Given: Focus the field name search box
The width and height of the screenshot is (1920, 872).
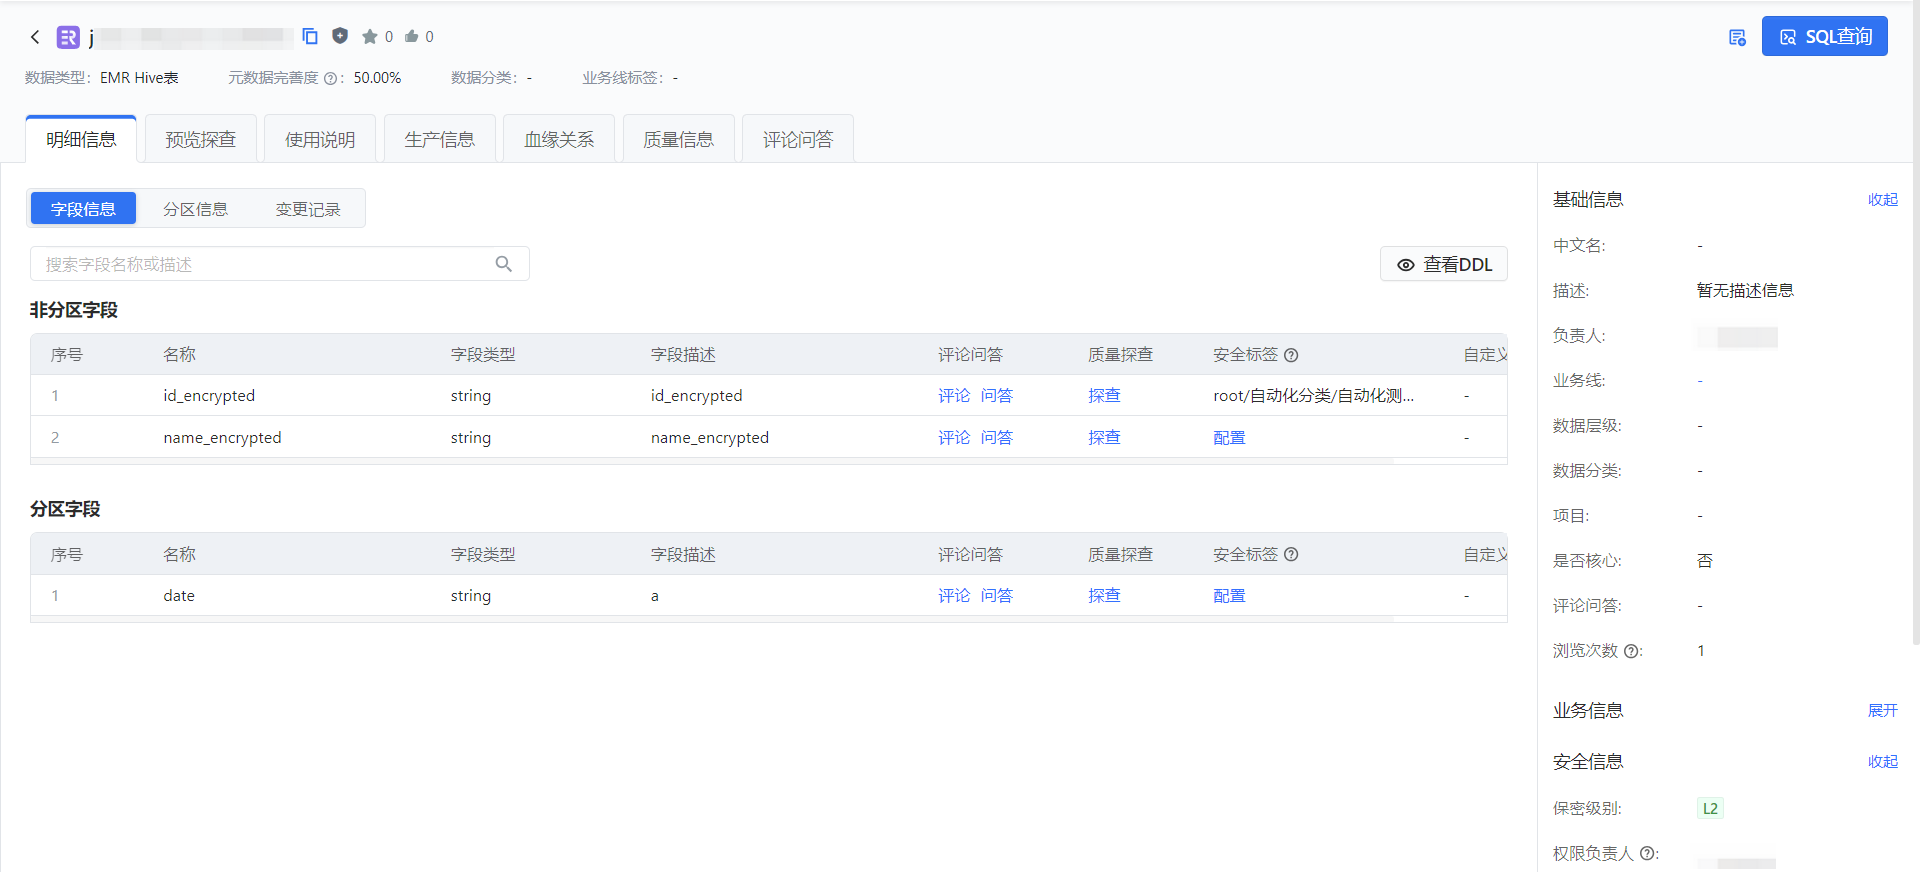Looking at the screenshot, I should (280, 264).
